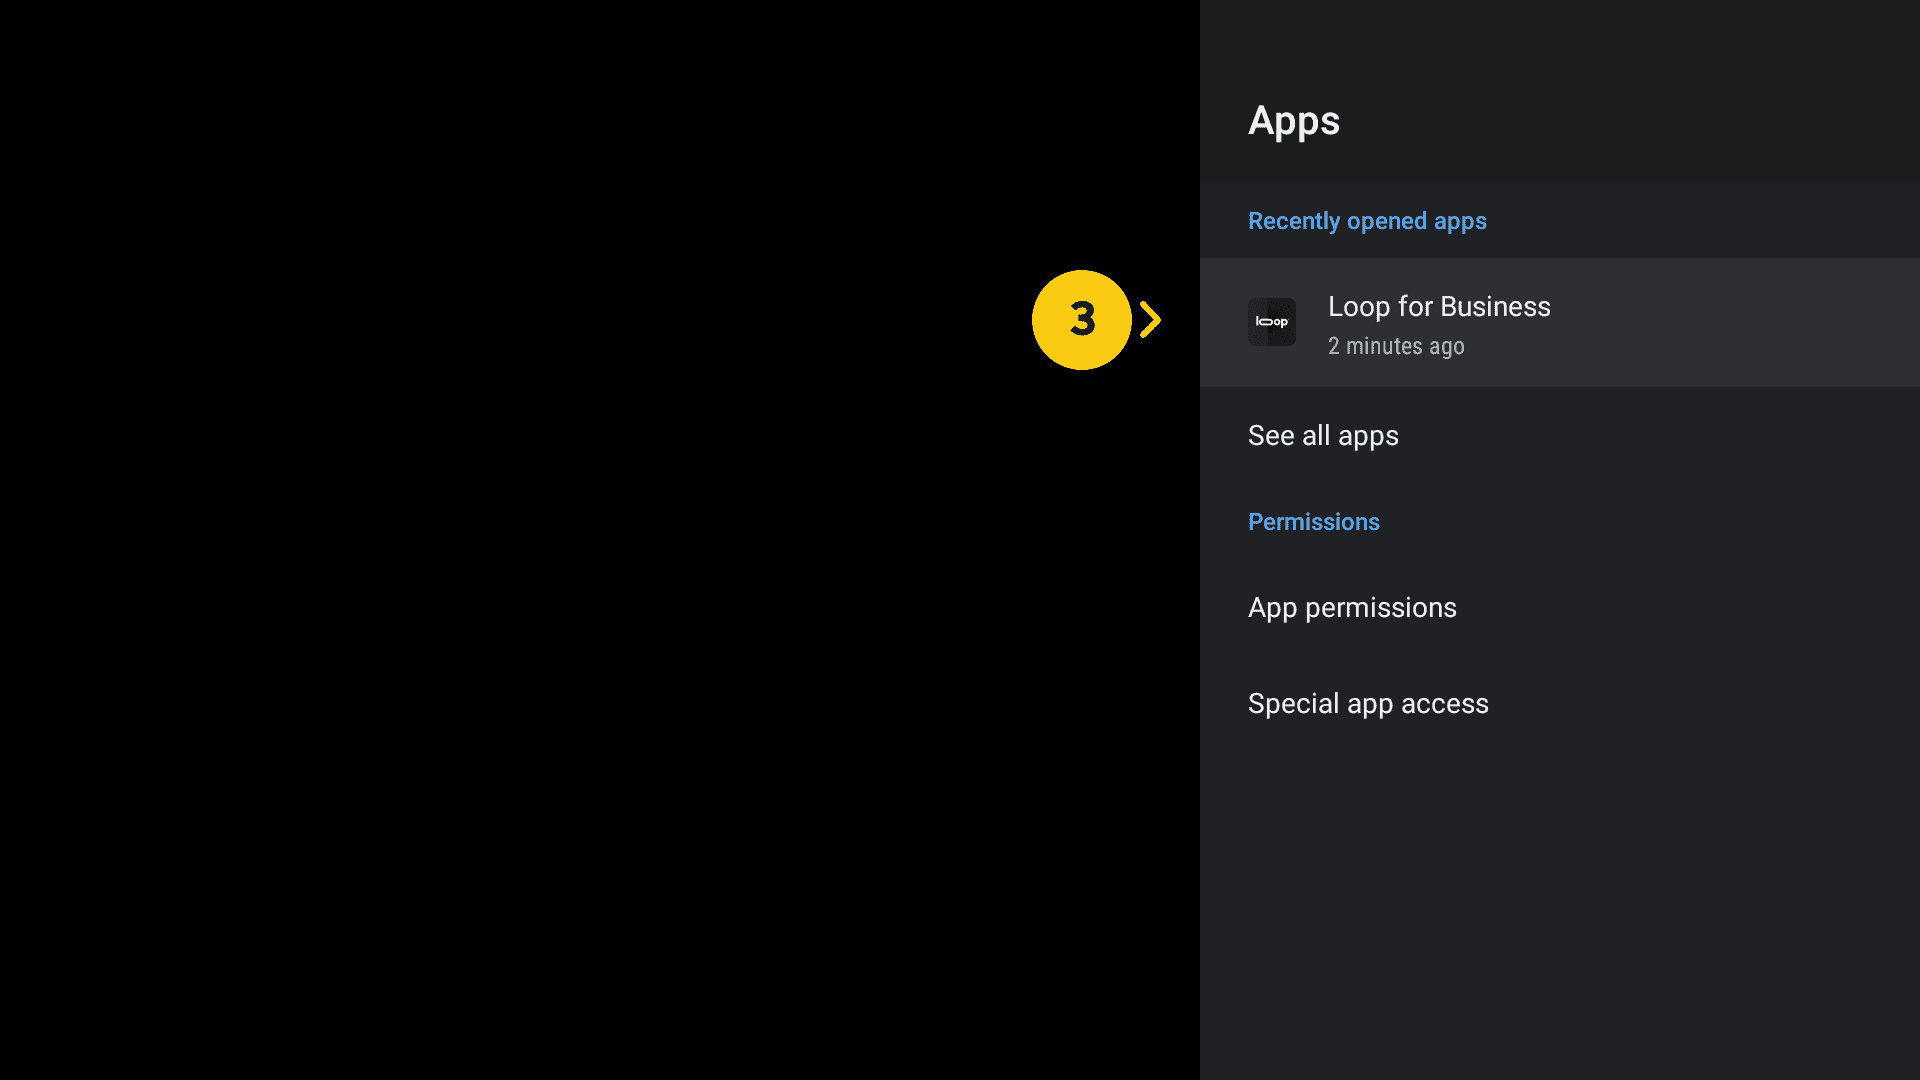
Task: Click the 2 minutes ago subtitle
Action: 1395,346
